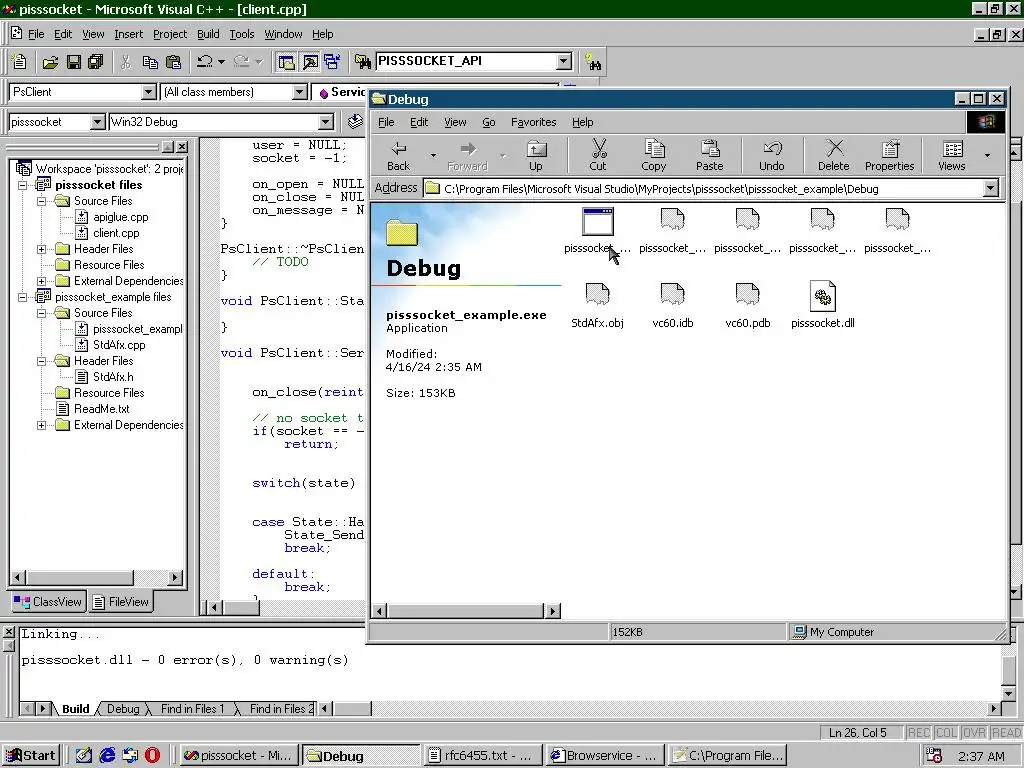Click the Start button
Viewport: 1024px width, 768px height.
click(x=31, y=756)
